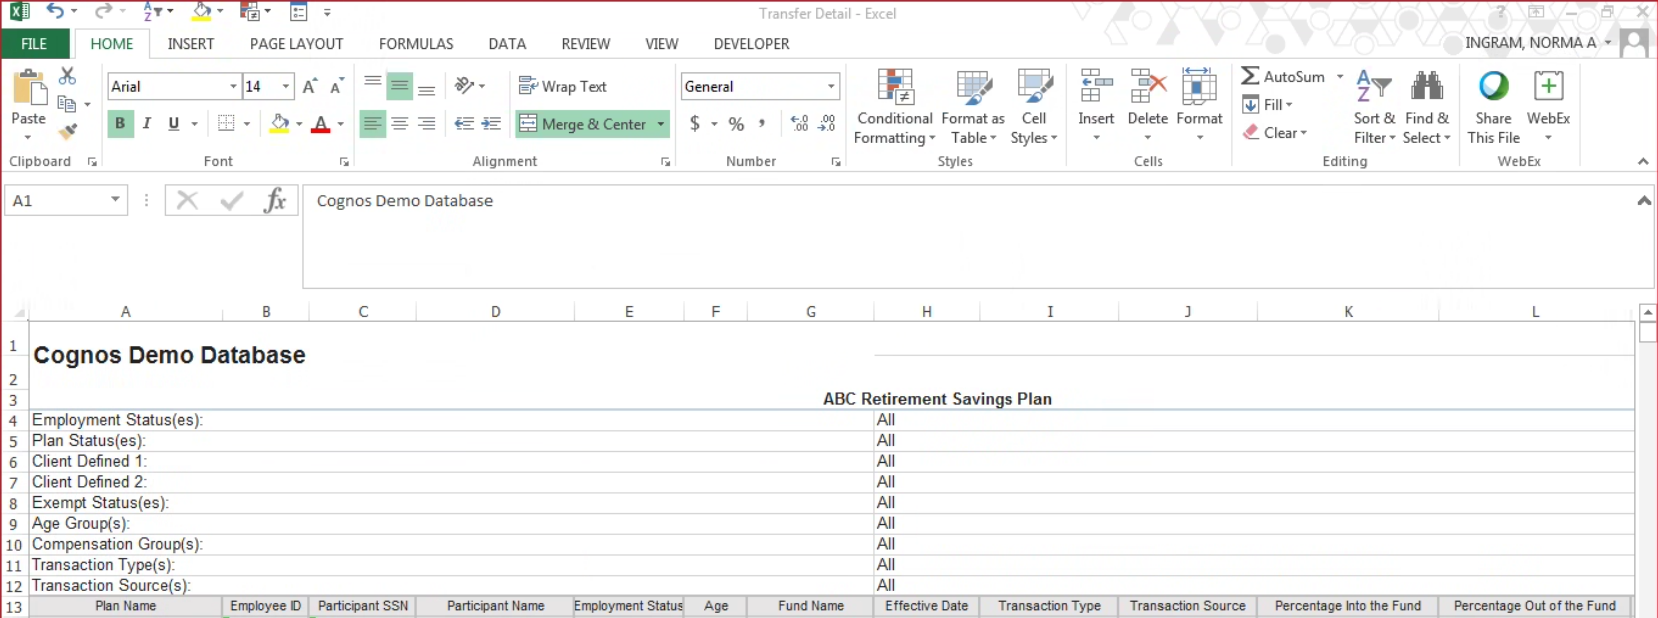Apply Percent Style format
The height and width of the screenshot is (618, 1658).
(x=736, y=124)
